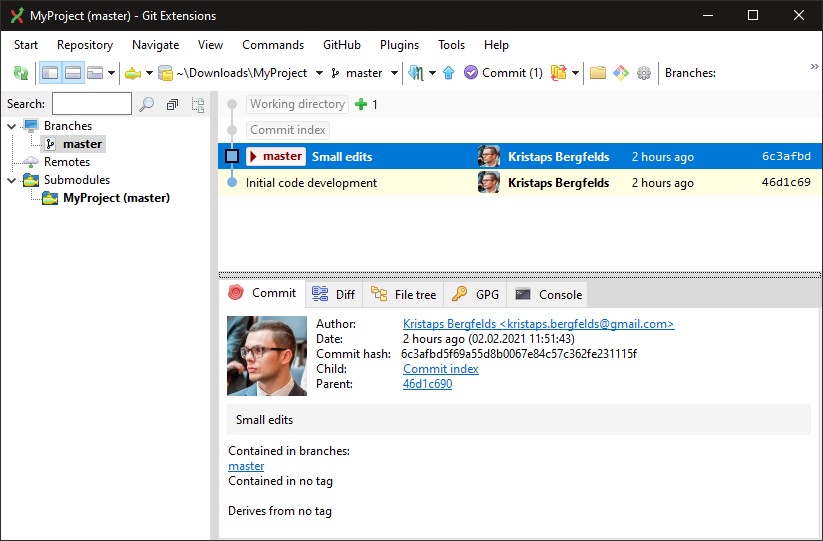Click the third layout toggle button
The height and width of the screenshot is (541, 823).
[x=95, y=73]
